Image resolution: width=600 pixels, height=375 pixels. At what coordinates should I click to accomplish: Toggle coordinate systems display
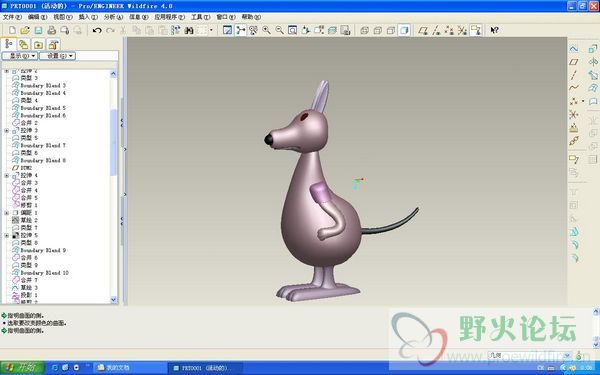pyautogui.click(x=462, y=30)
